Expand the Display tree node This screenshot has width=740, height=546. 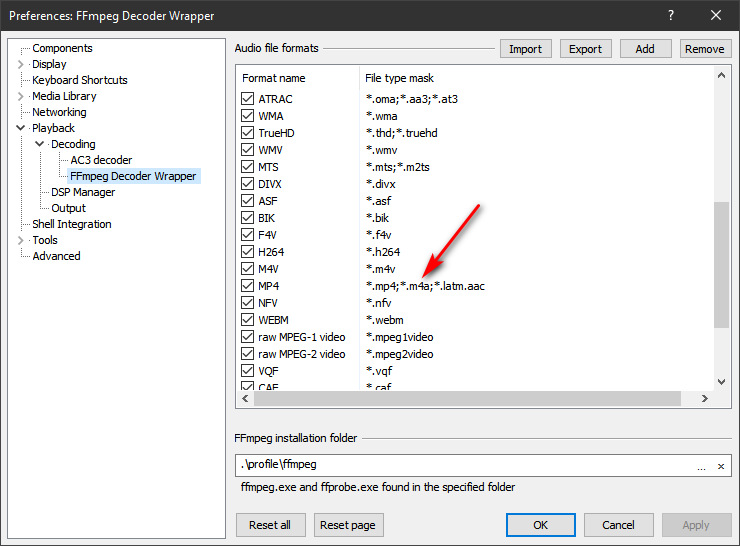tap(21, 64)
